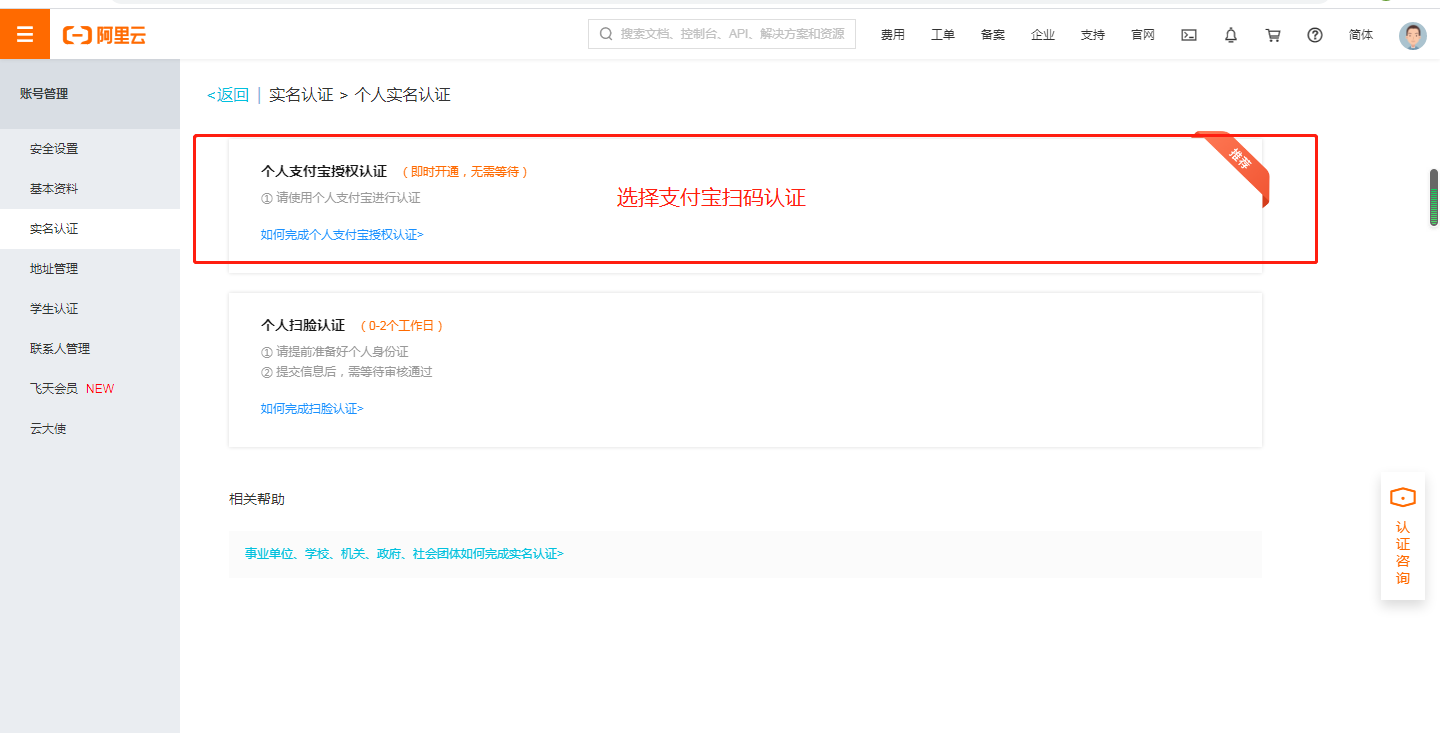Select 安全设置 in the sidebar
This screenshot has width=1440, height=733.
90,149
